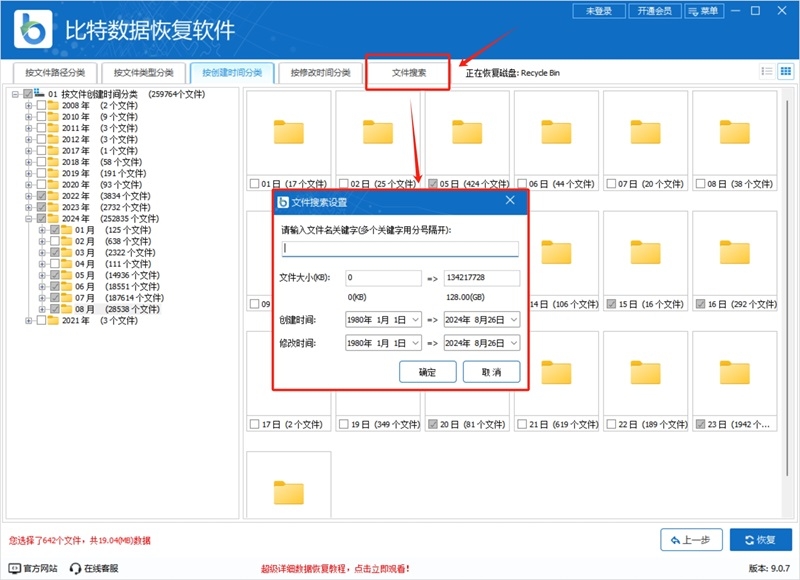
Task: Expand the 2010 年 tree node
Action: click(x=27, y=114)
